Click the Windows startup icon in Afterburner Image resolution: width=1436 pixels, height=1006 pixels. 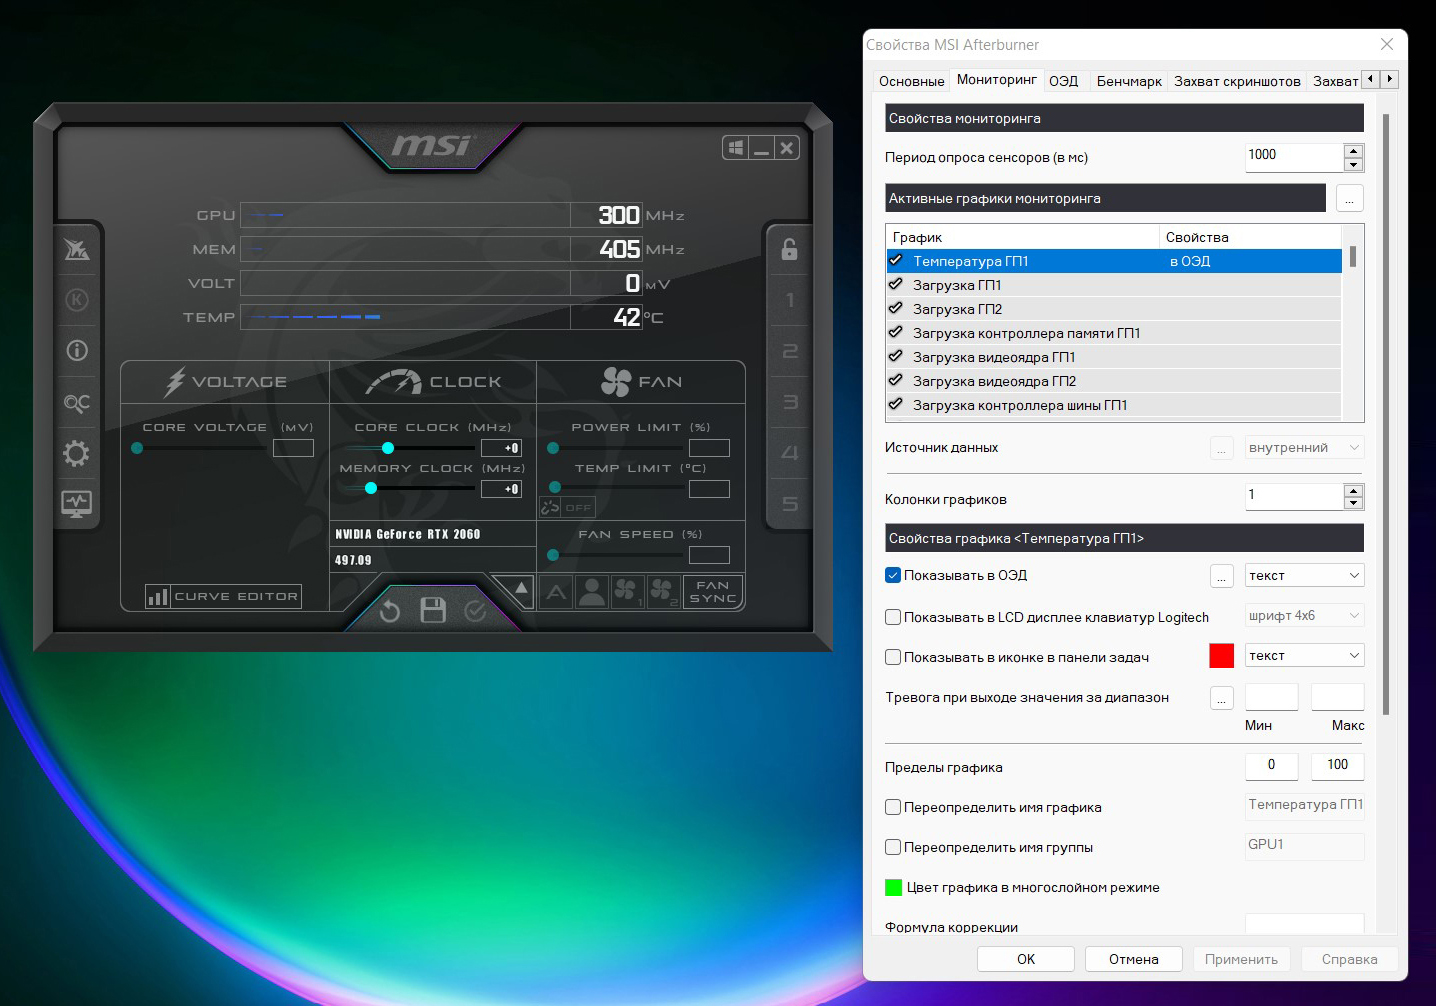736,148
